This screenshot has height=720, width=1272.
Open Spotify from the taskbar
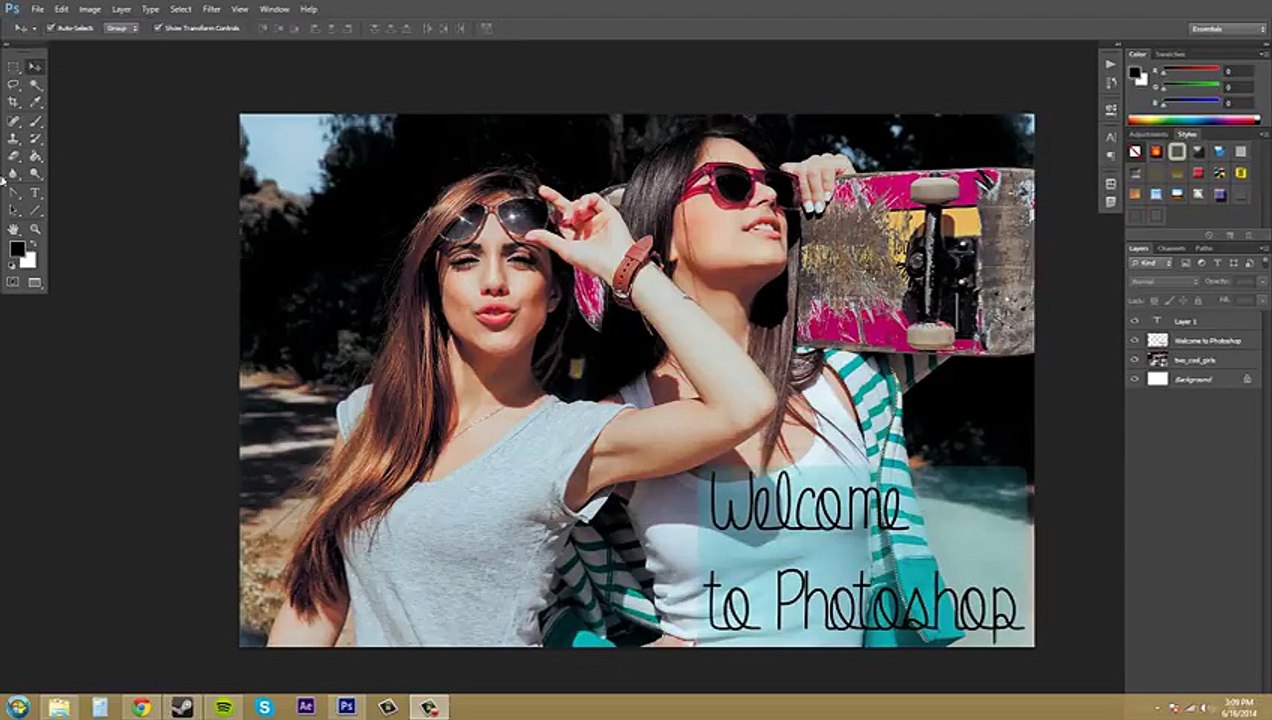(224, 707)
